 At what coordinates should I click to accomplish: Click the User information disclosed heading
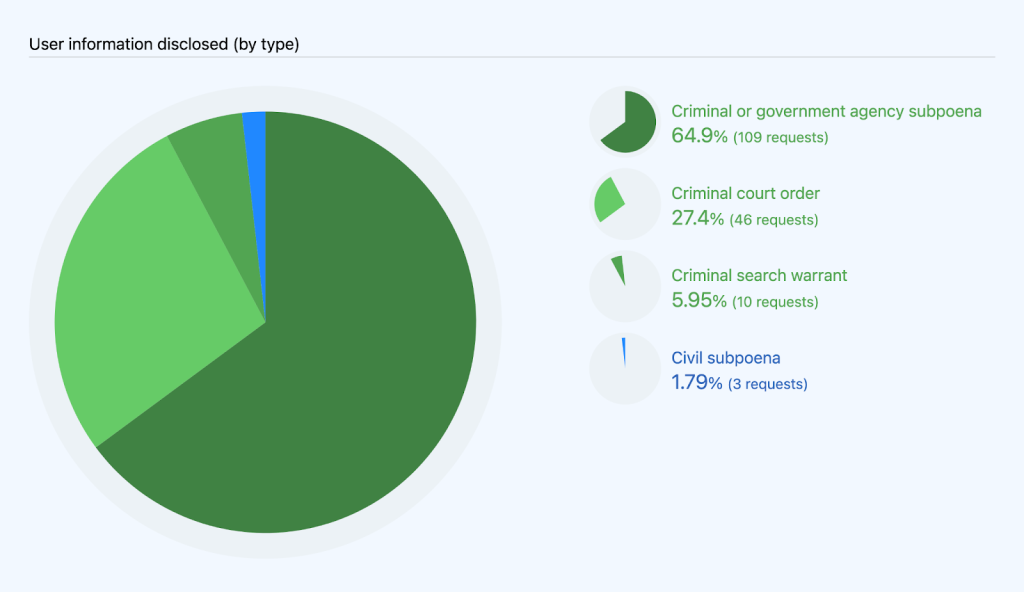164,44
